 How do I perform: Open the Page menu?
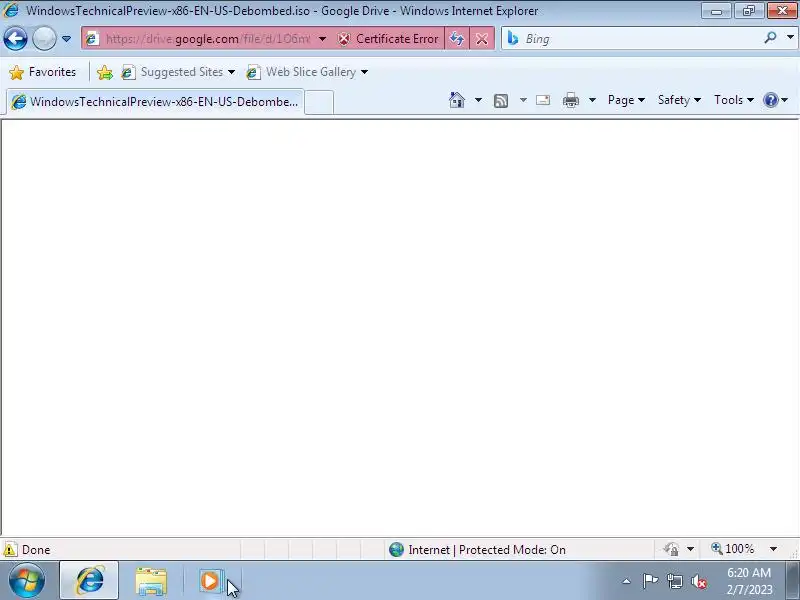626,100
